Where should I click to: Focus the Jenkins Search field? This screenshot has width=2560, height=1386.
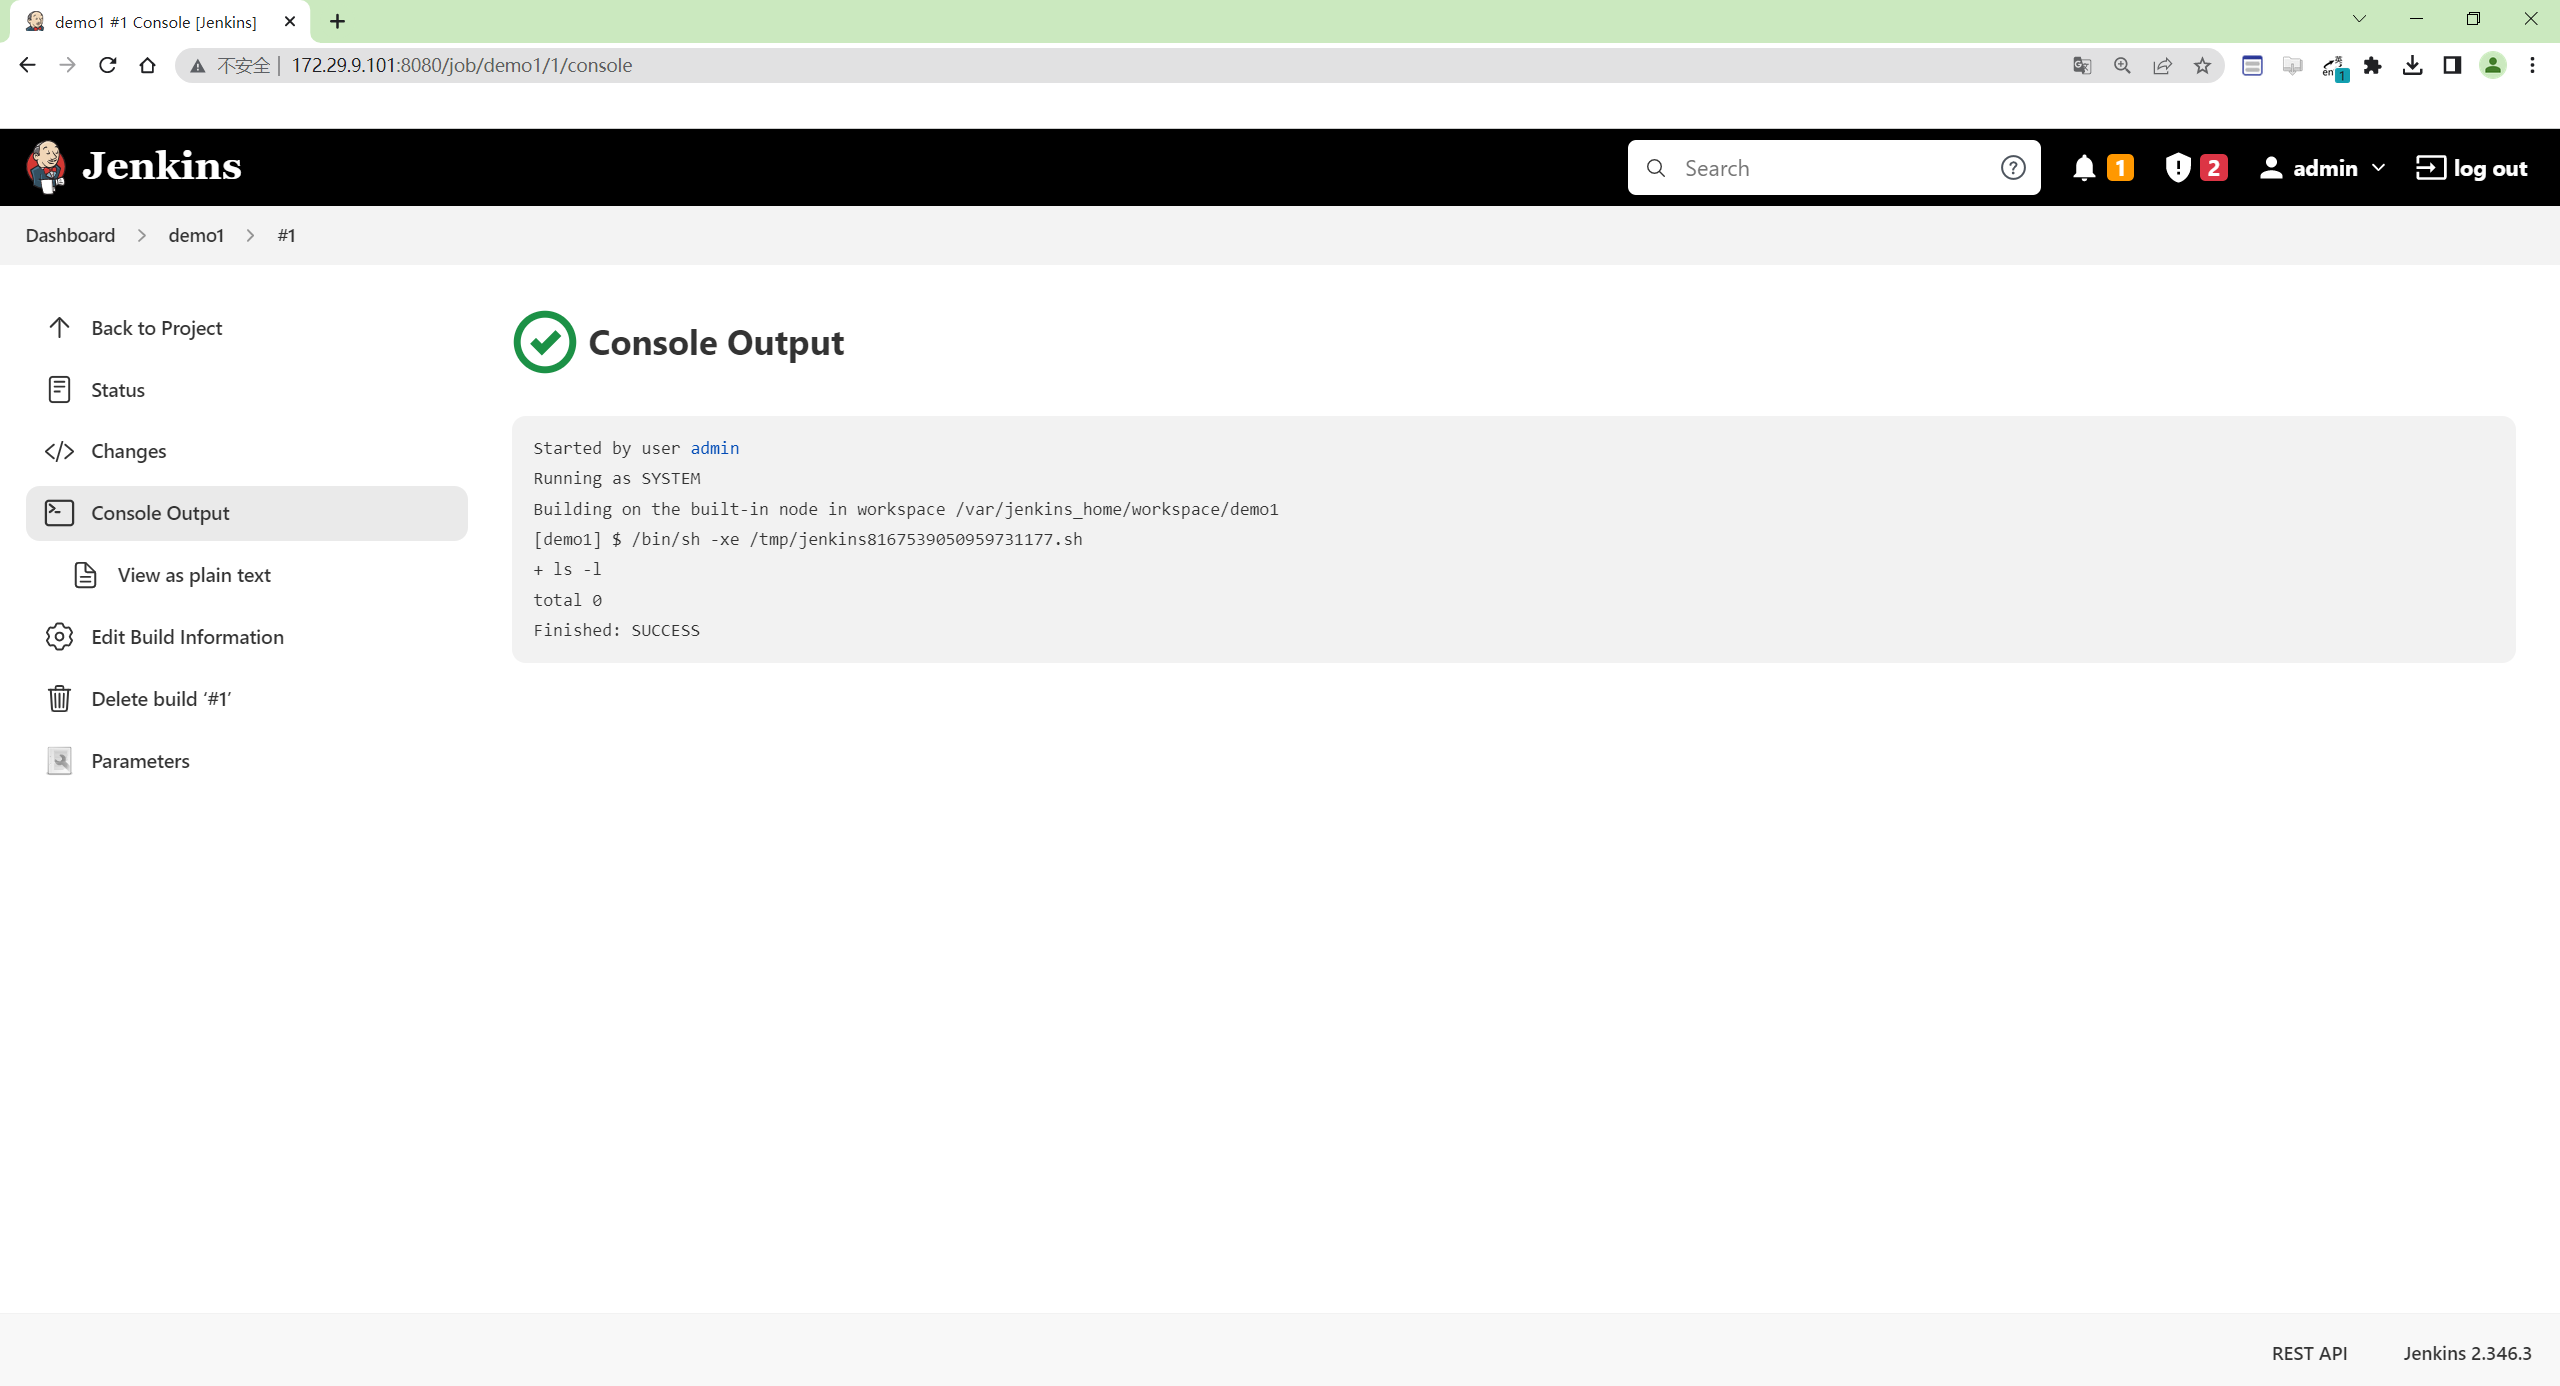[x=1833, y=168]
